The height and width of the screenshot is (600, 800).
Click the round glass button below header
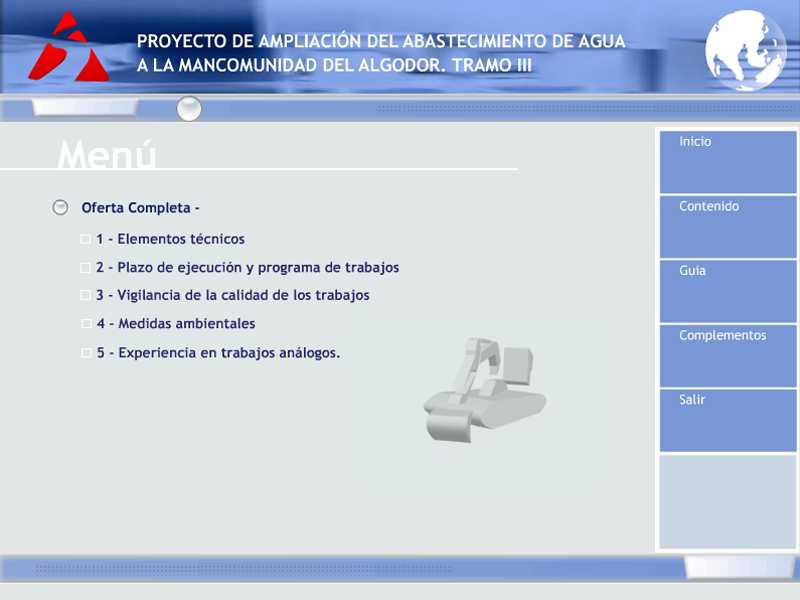click(189, 109)
